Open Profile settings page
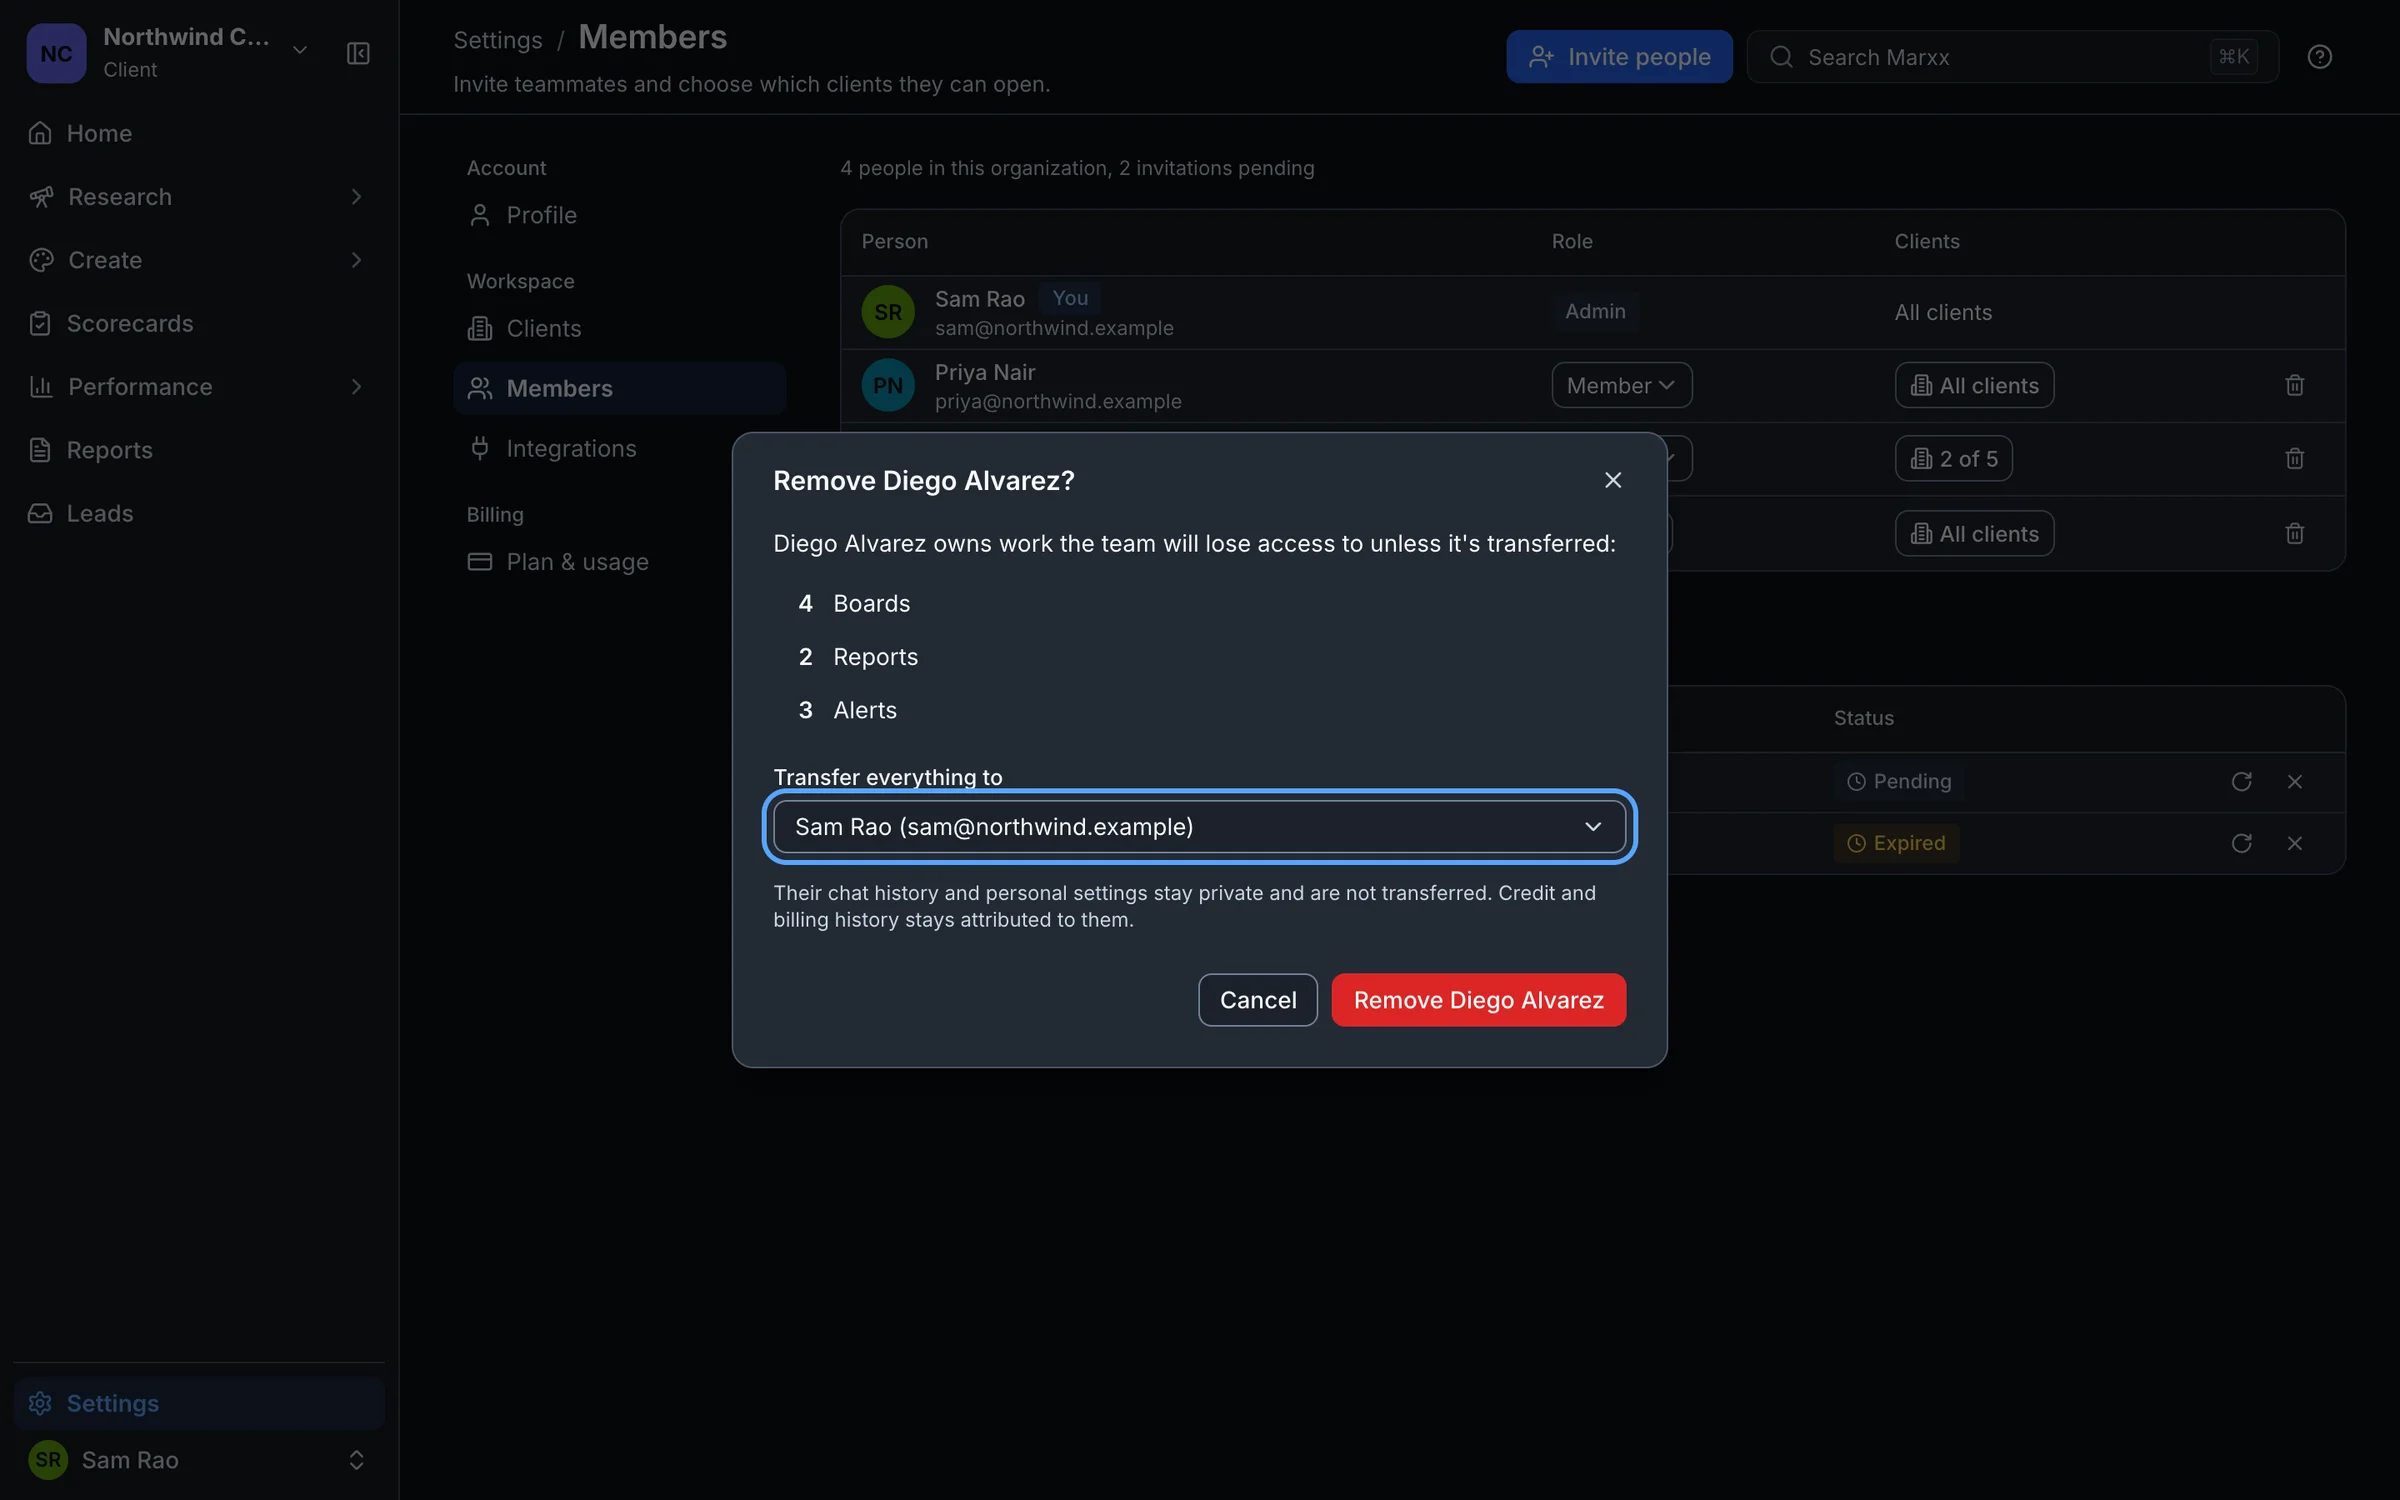 [619, 215]
